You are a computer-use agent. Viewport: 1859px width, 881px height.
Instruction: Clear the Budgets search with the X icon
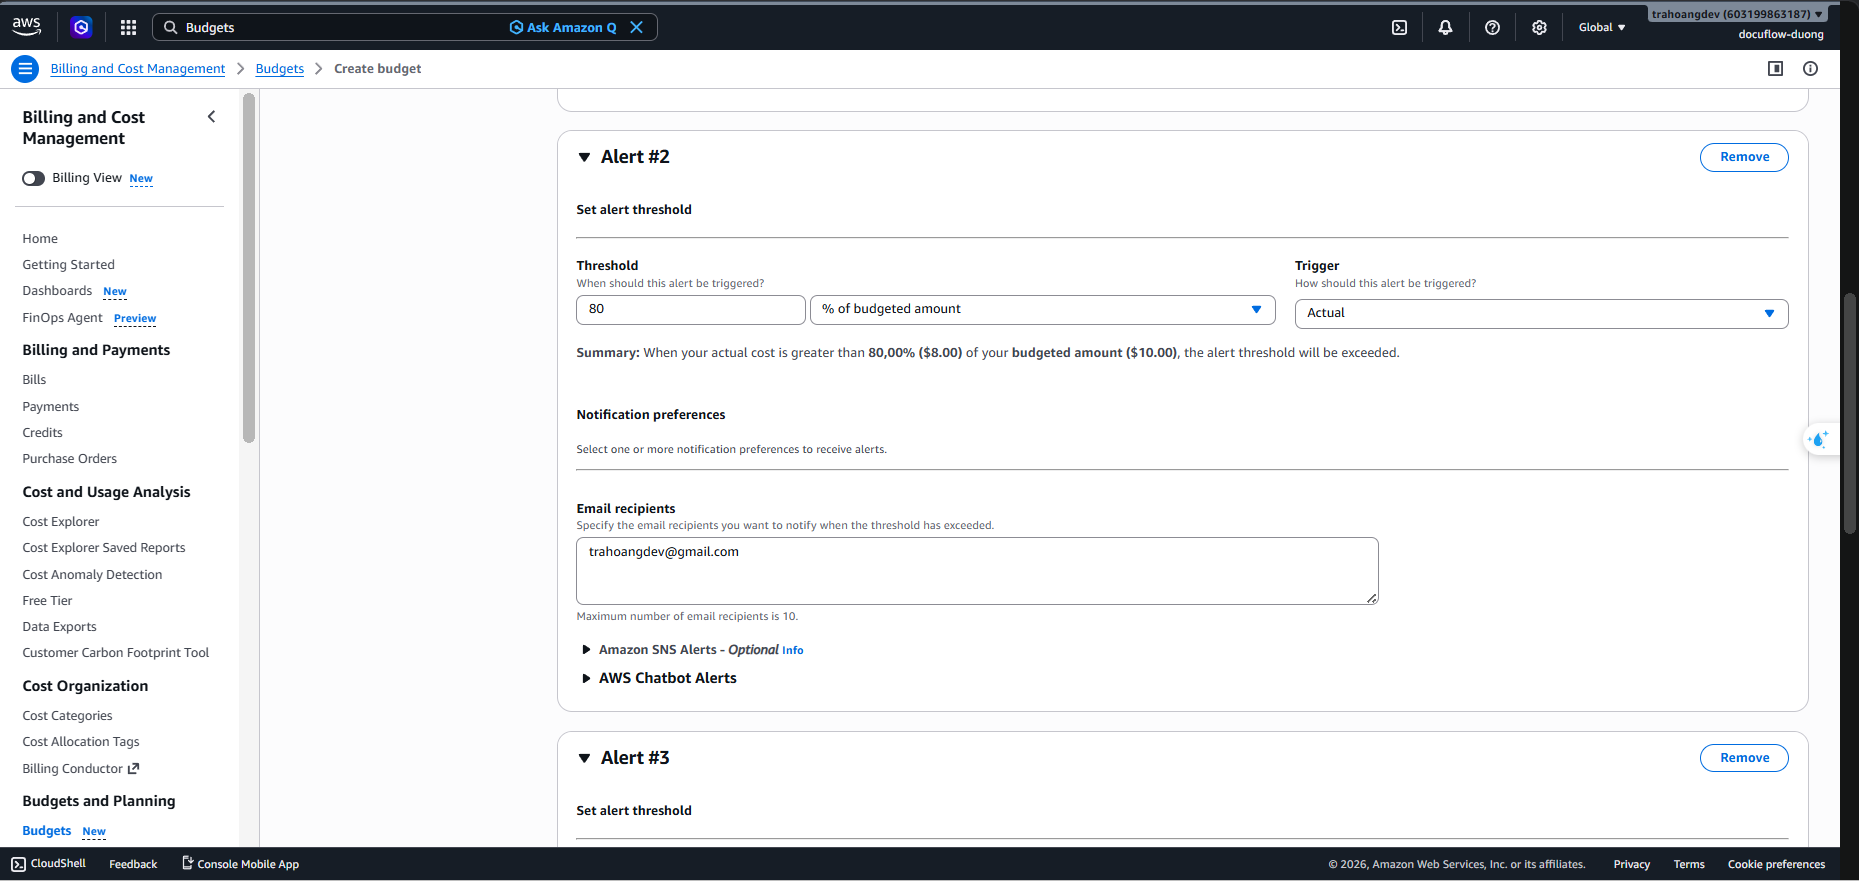coord(636,27)
